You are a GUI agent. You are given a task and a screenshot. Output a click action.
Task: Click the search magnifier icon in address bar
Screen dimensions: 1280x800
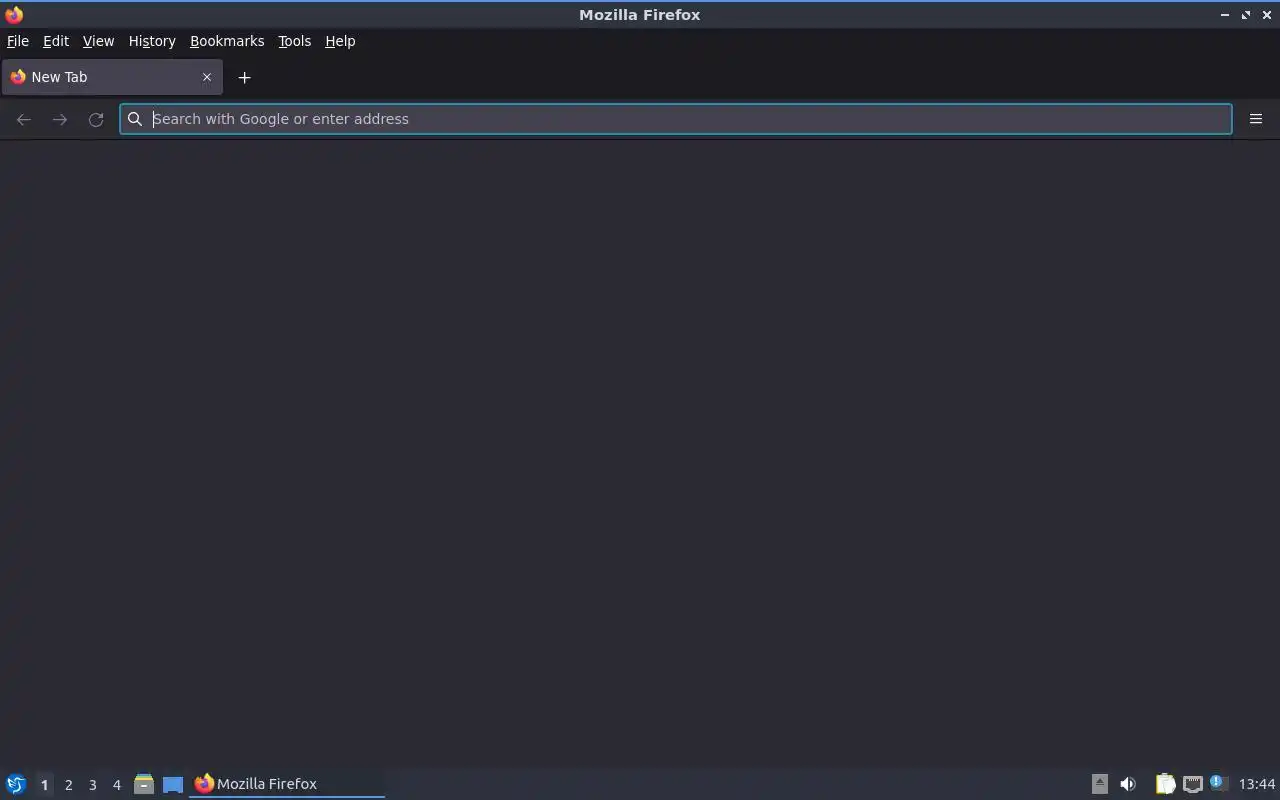coord(135,119)
